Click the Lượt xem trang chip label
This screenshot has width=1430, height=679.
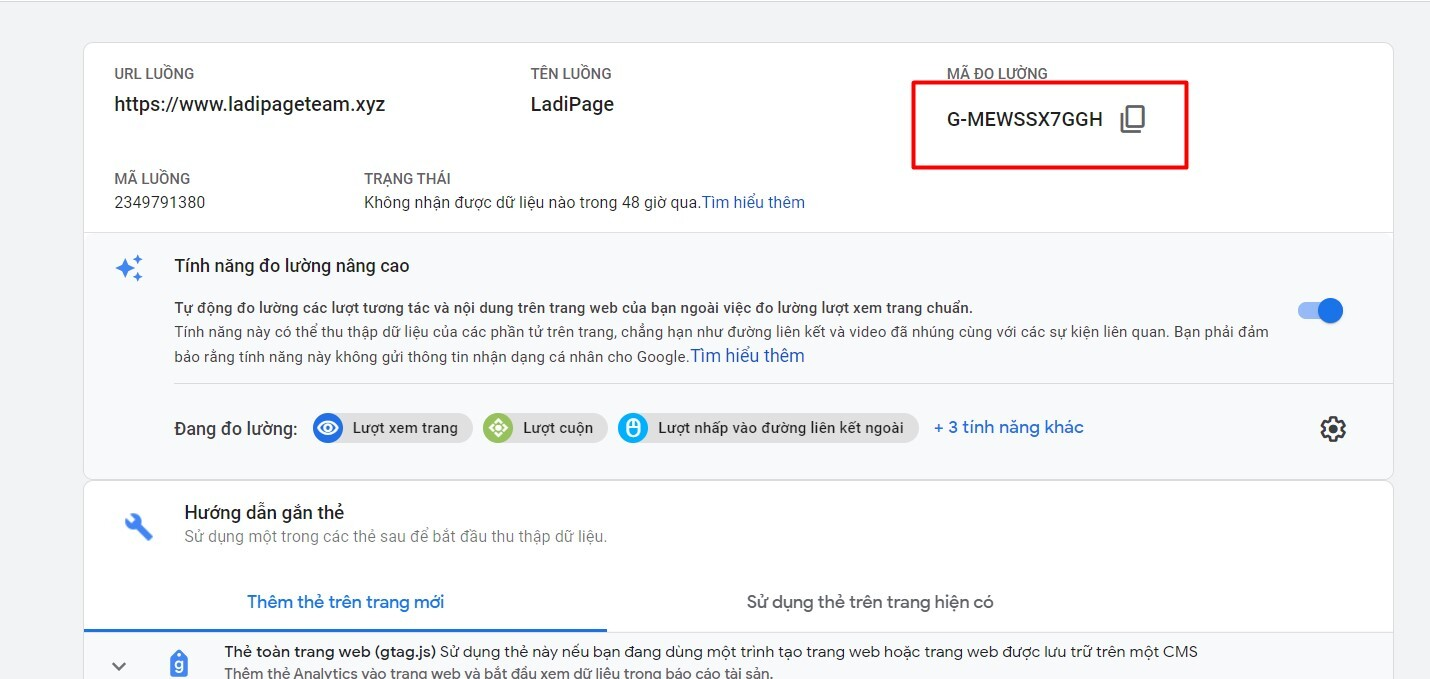405,428
